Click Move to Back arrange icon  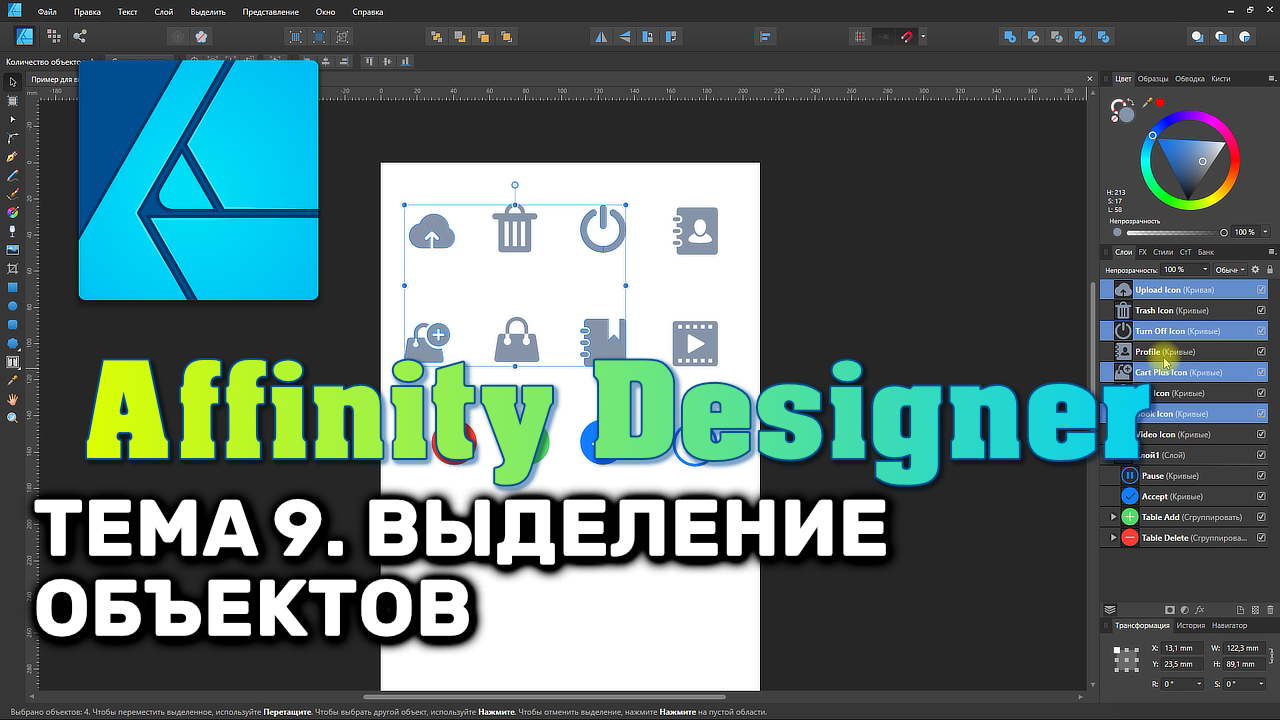[436, 37]
